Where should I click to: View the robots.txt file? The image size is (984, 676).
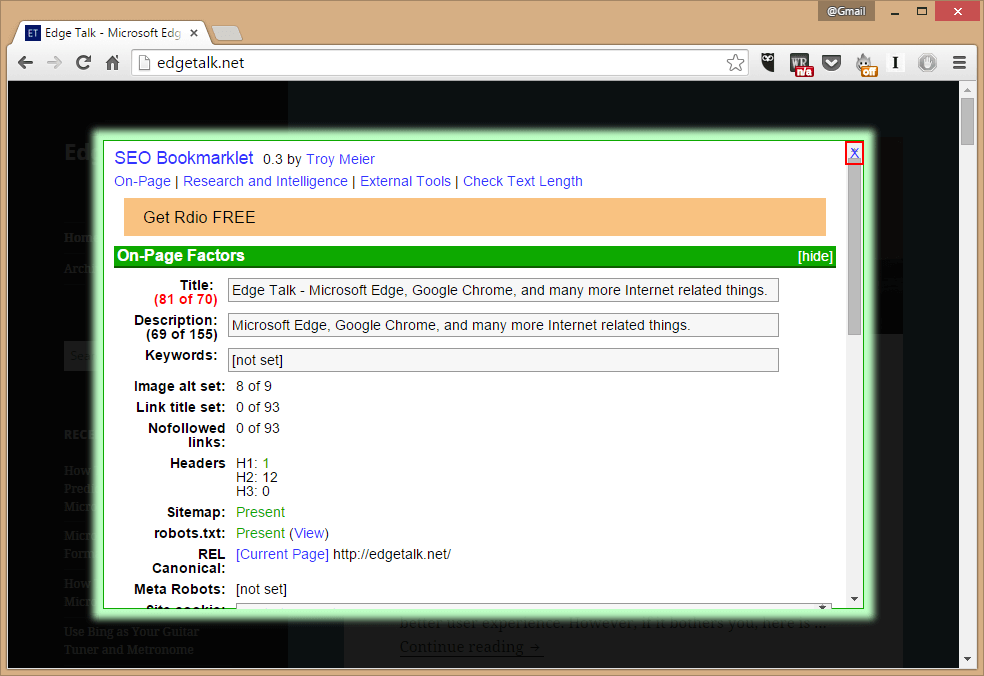(309, 533)
